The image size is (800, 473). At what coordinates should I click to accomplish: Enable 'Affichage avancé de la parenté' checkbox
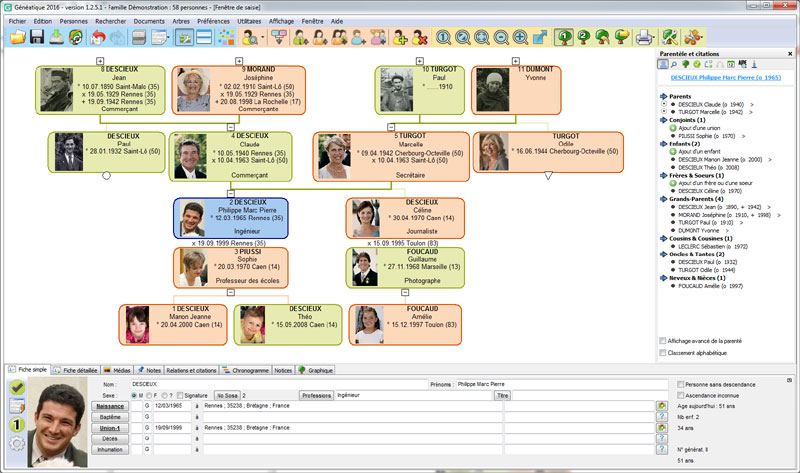click(x=663, y=341)
